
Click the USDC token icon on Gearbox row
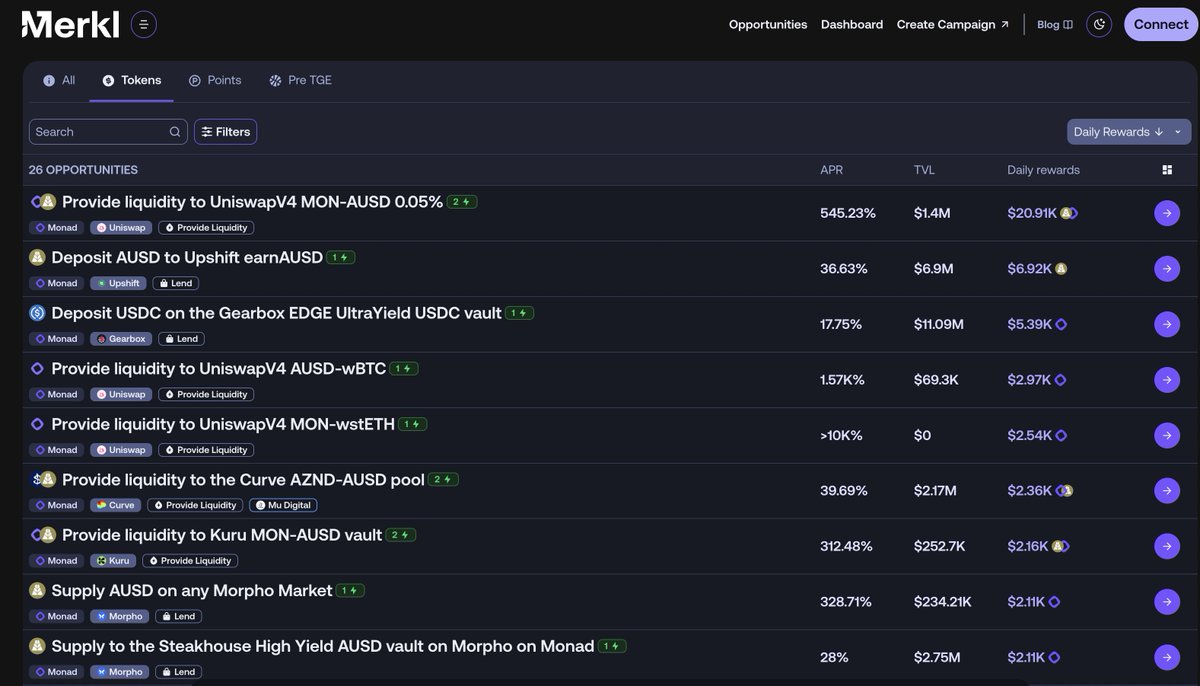tap(38, 313)
